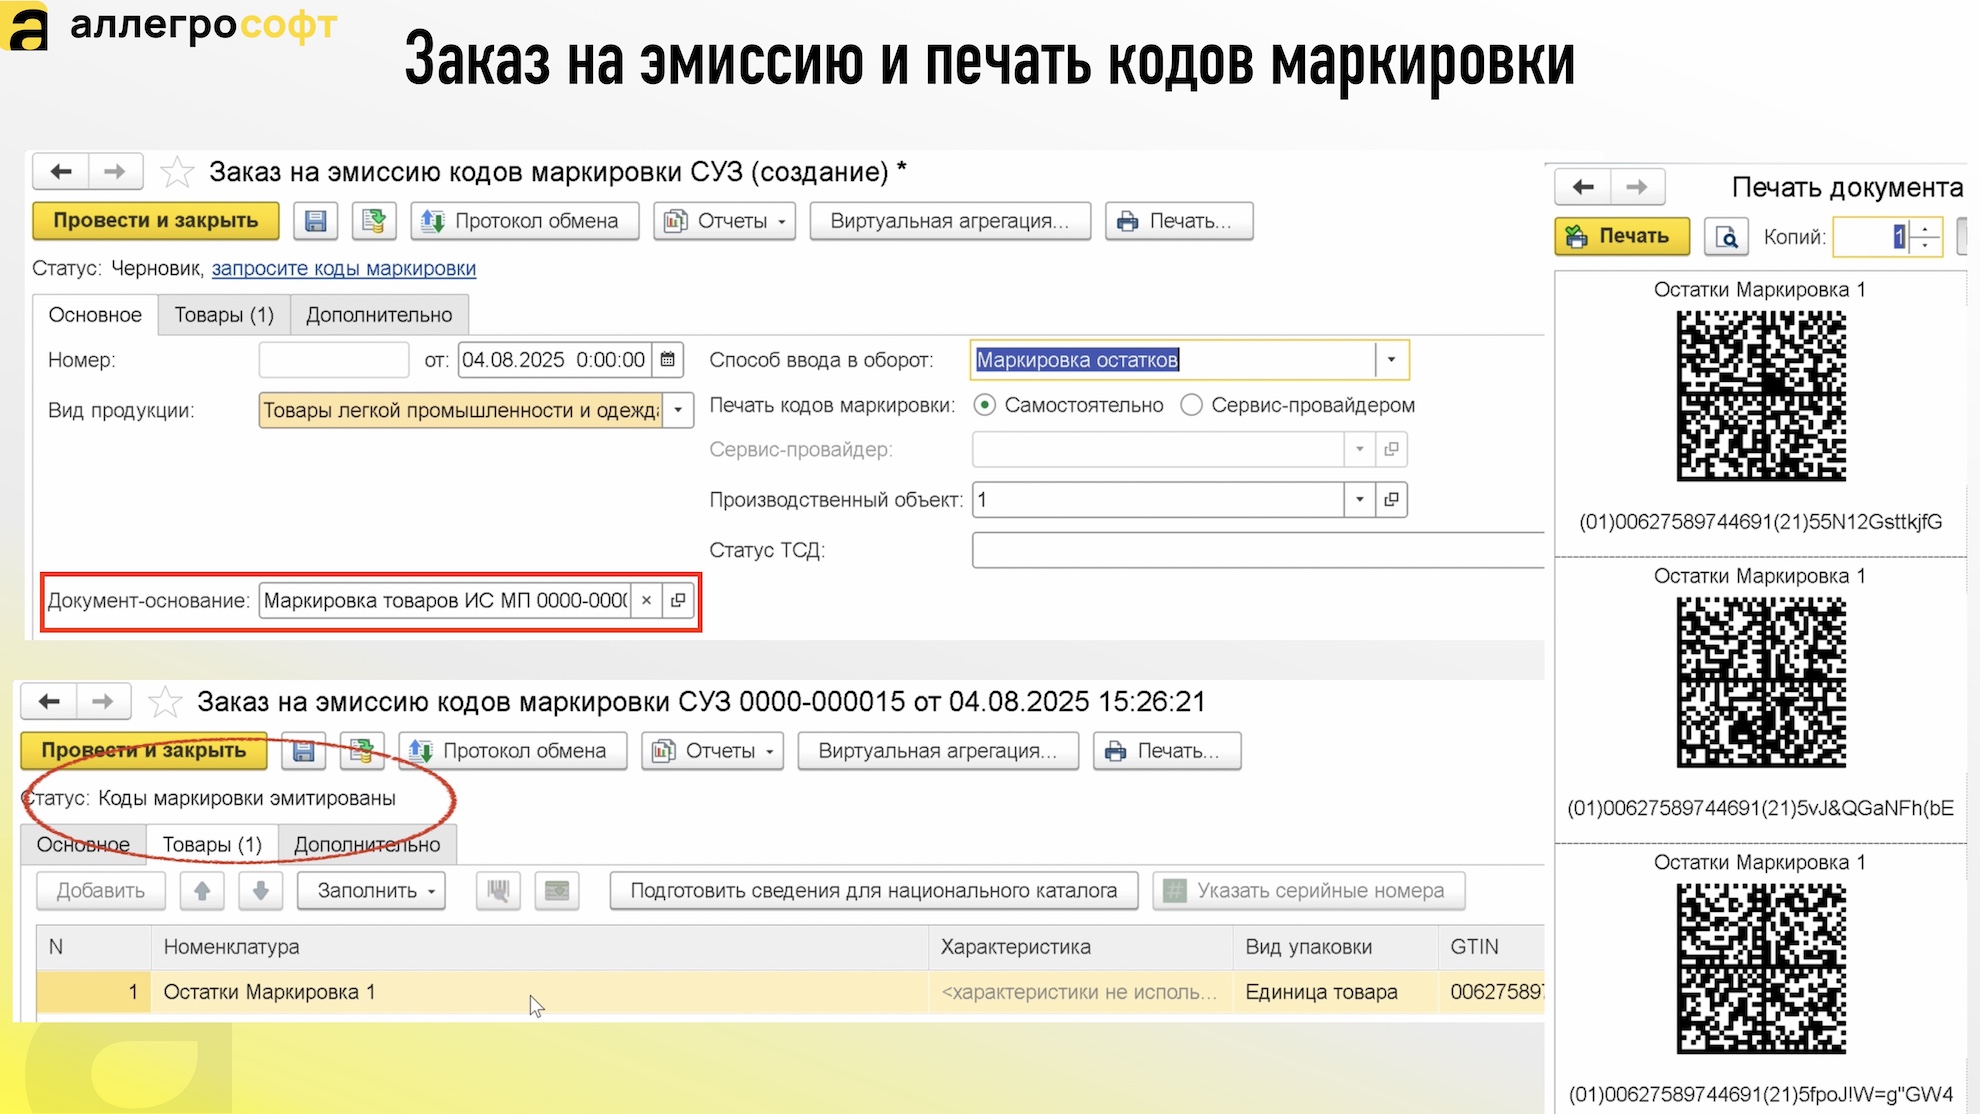Click Подготовить сведения для национального каталога

pos(874,891)
